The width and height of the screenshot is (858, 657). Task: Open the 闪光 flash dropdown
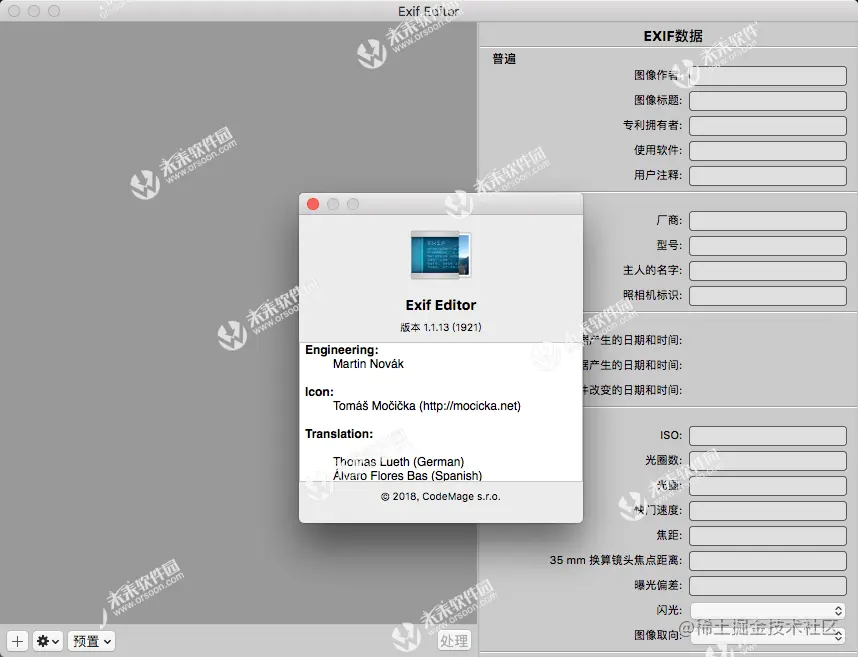pos(768,611)
